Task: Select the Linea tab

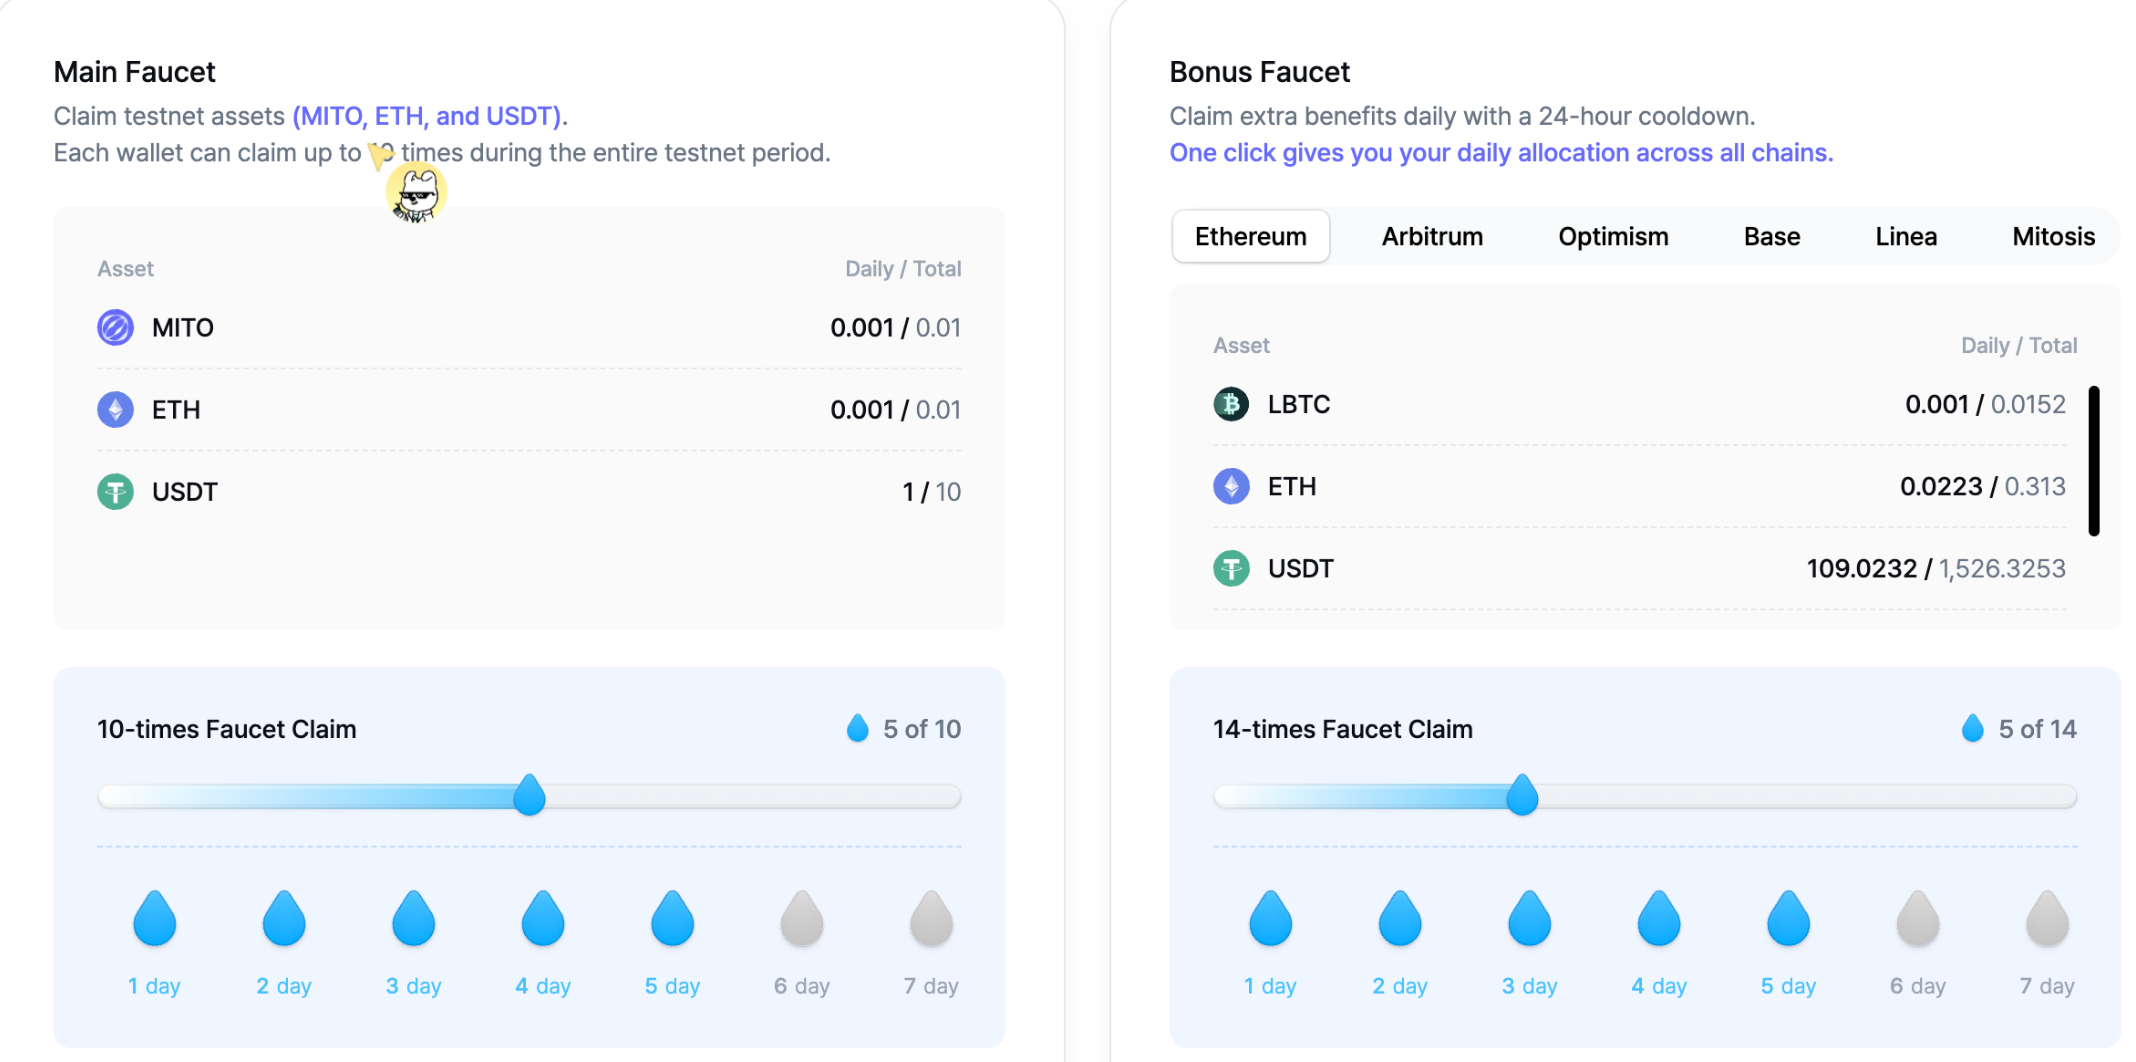Action: [1906, 237]
